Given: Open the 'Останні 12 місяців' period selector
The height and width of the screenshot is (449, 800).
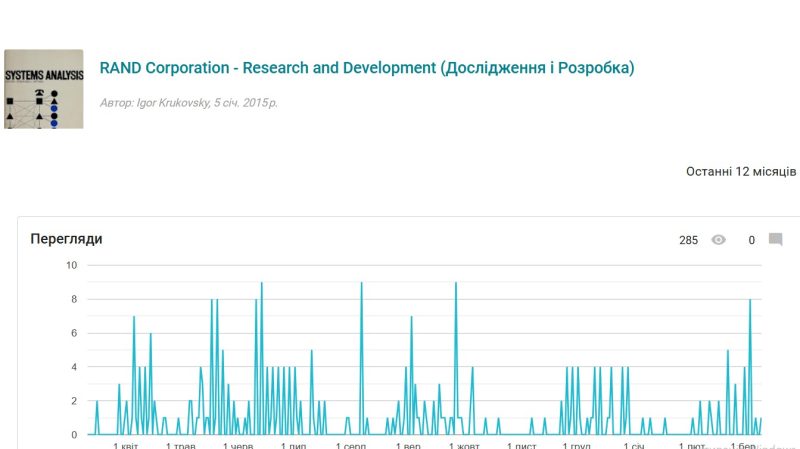Looking at the screenshot, I should [741, 171].
